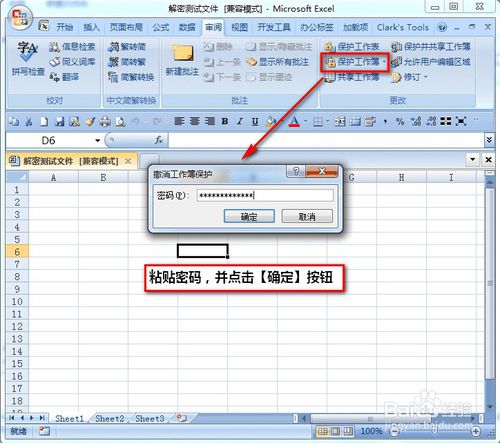500x443 pixels.
Task: Open the 公式 (Formulas) ribbon tab
Action: point(161,27)
